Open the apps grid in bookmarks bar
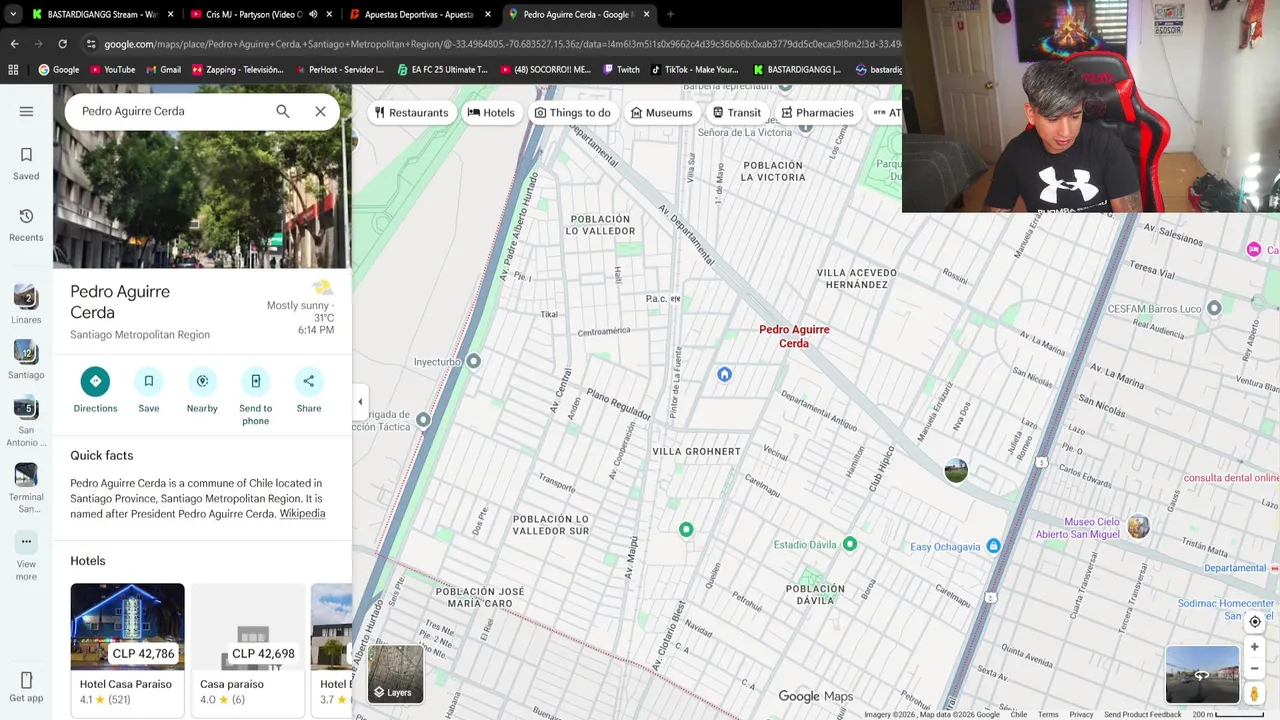Screen dimensions: 1280x720 click(13, 70)
